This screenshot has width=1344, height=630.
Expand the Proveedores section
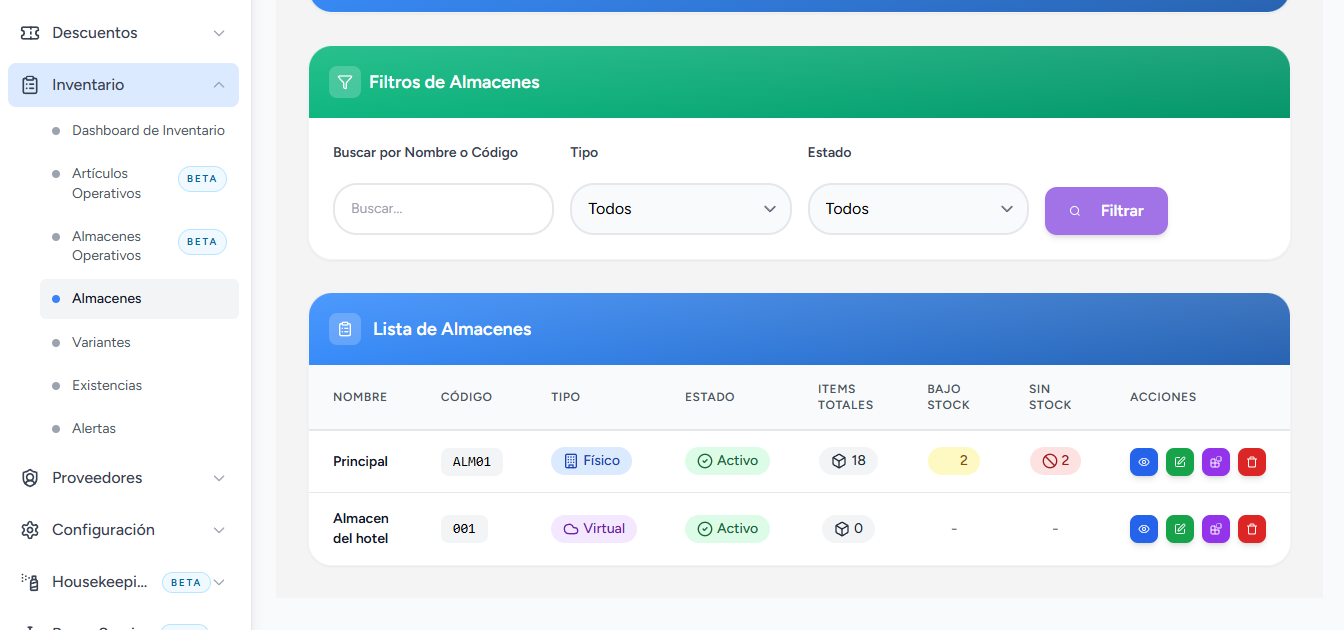123,478
